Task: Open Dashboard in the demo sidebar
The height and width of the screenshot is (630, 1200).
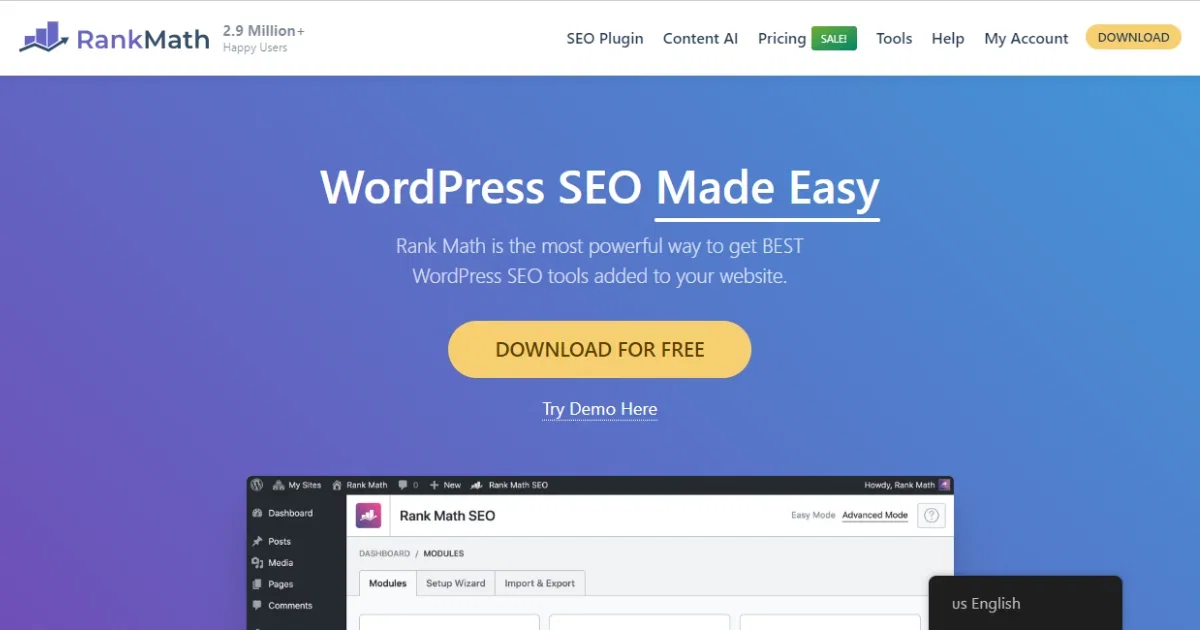Action: (x=283, y=513)
